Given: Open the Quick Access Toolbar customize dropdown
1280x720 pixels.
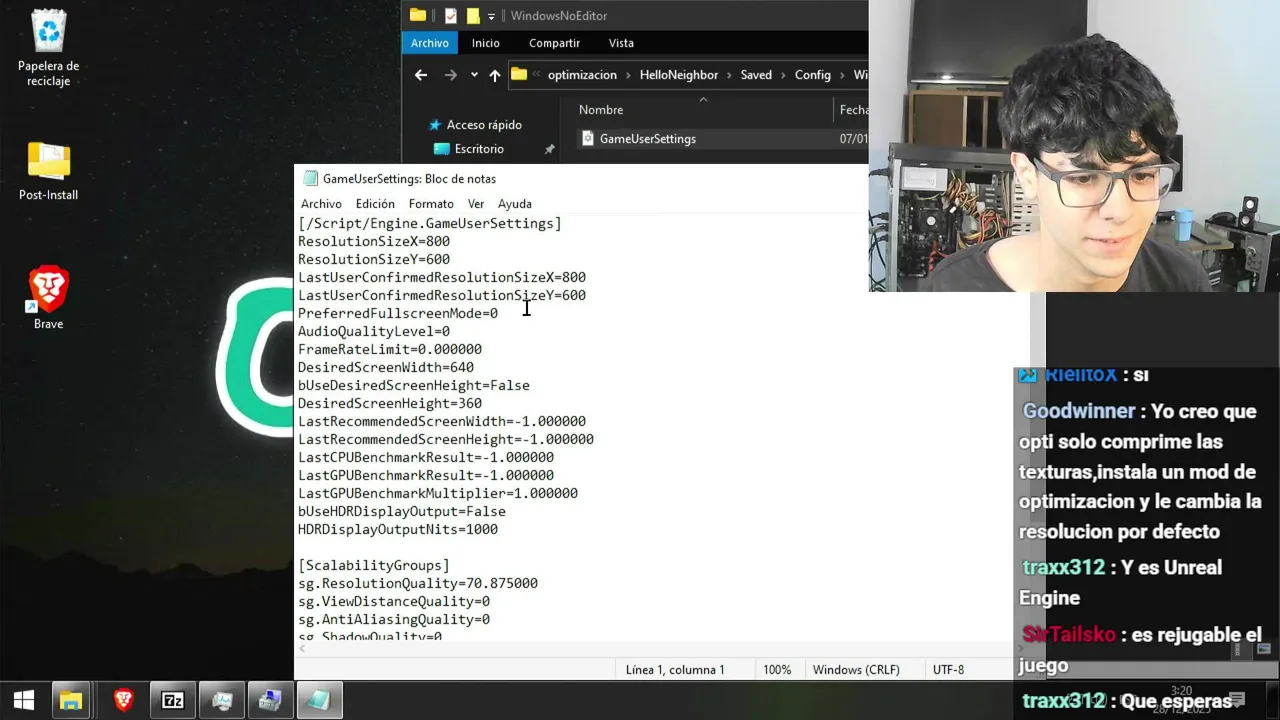Looking at the screenshot, I should (x=491, y=16).
